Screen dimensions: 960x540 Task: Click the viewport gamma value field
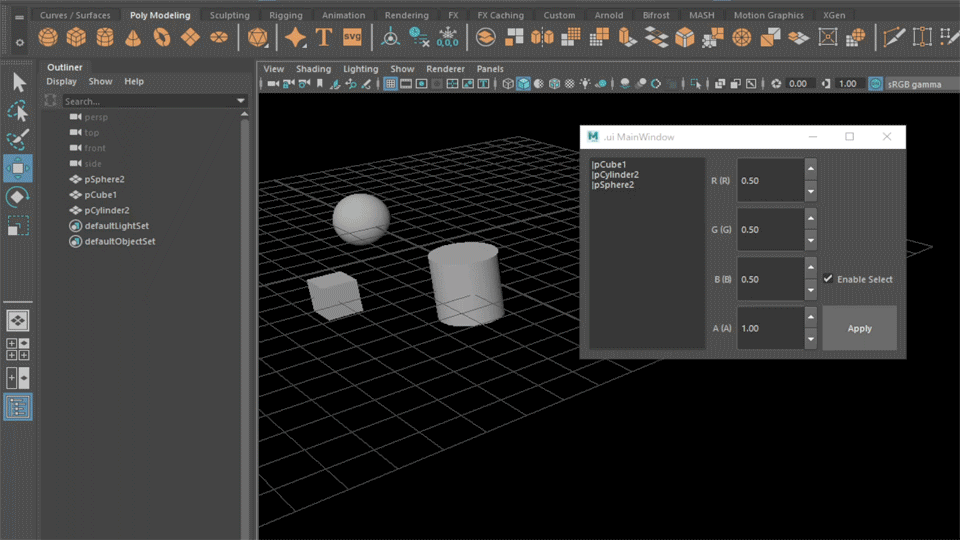pyautogui.click(x=848, y=84)
